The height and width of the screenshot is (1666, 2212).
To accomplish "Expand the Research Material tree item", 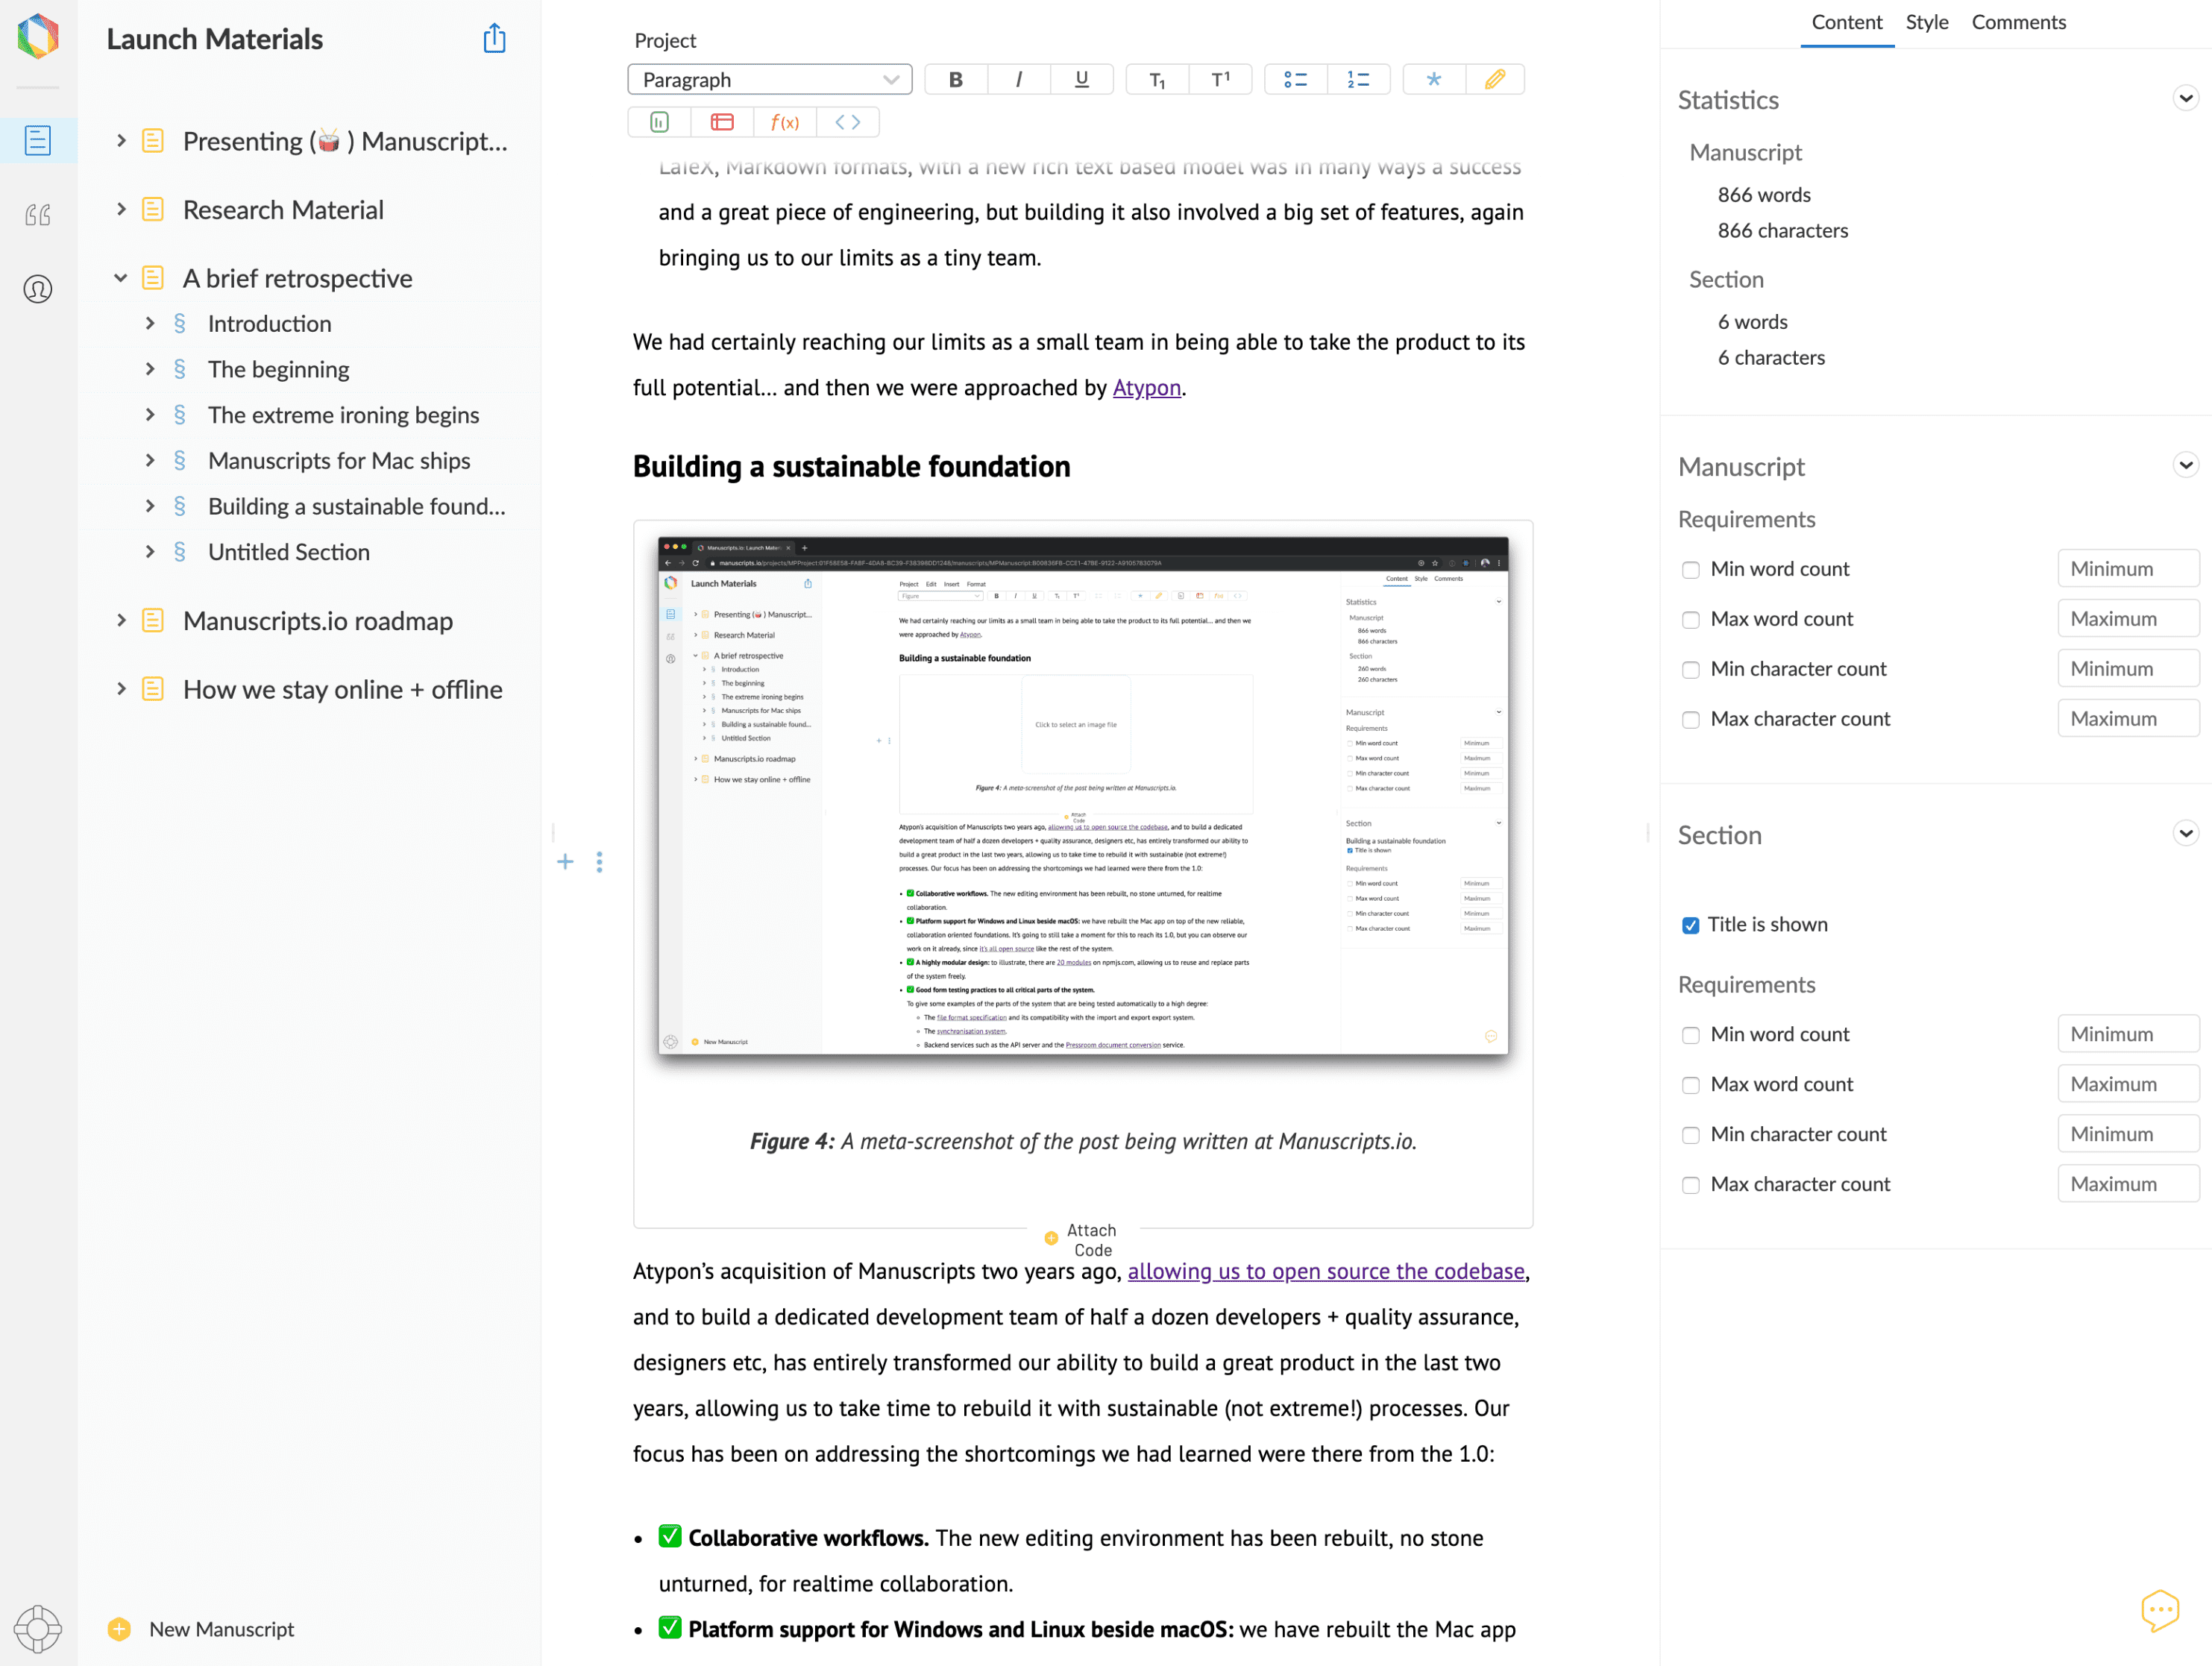I will [x=121, y=209].
